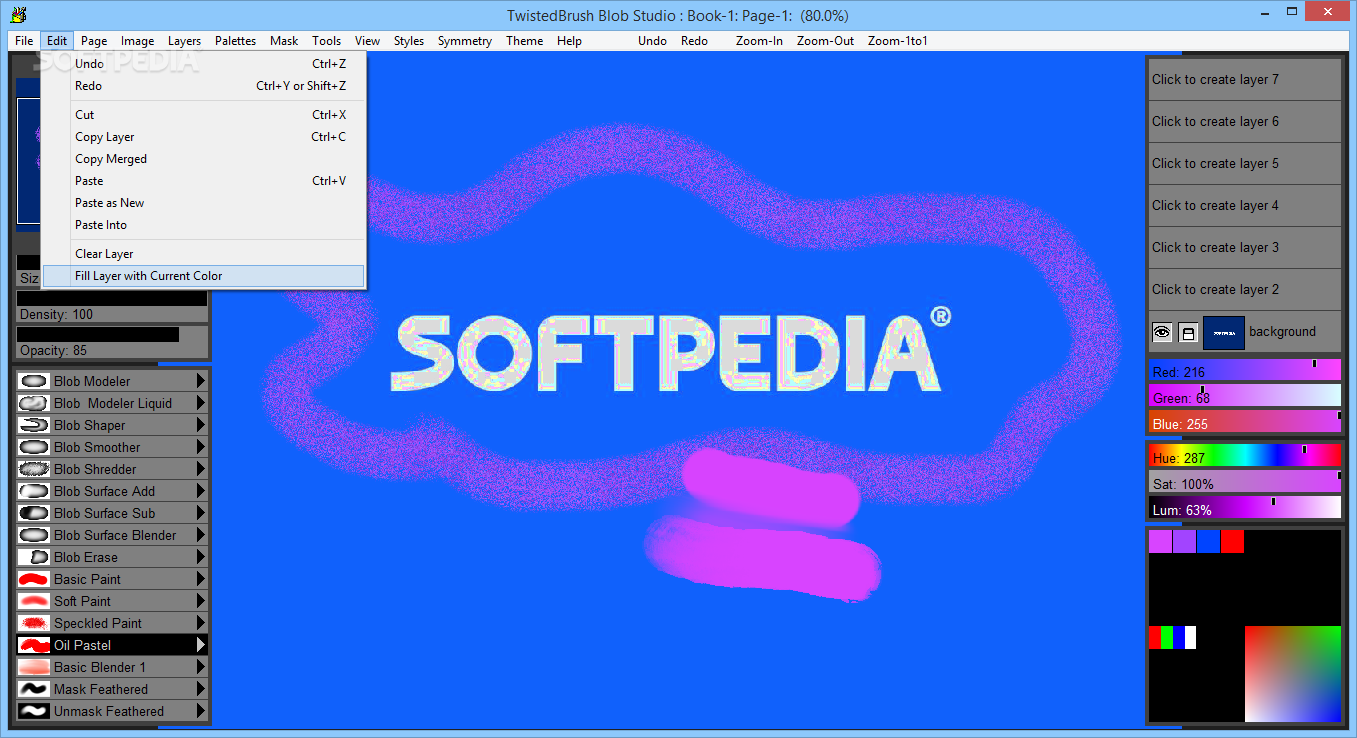Image resolution: width=1357 pixels, height=738 pixels.
Task: Select the Blob Erase brush icon
Action: point(34,557)
